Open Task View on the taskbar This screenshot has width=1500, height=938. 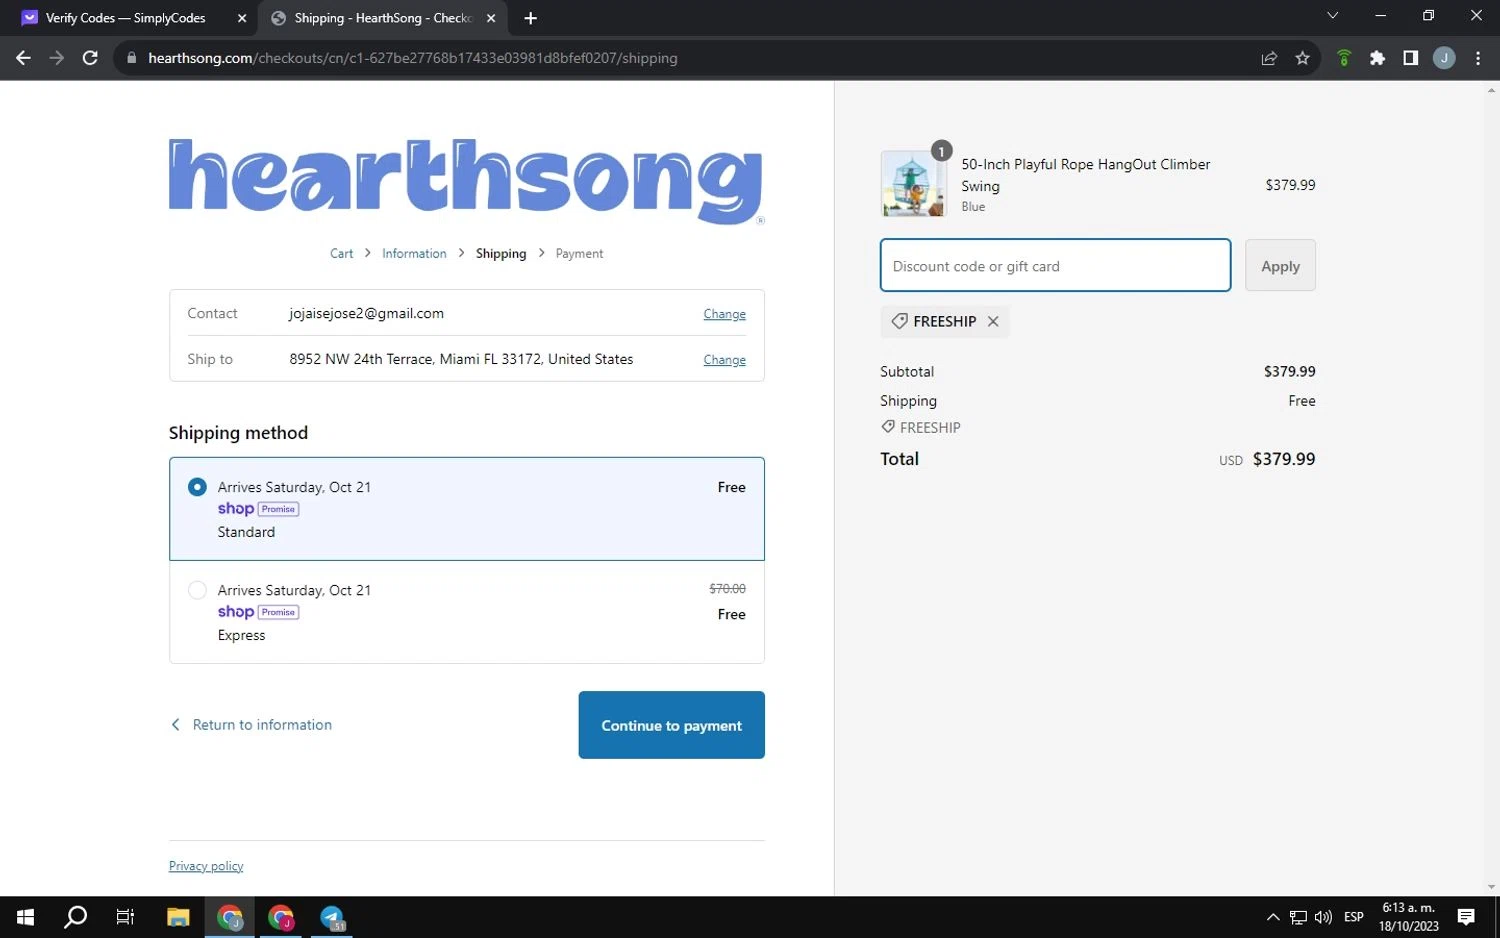(x=125, y=917)
